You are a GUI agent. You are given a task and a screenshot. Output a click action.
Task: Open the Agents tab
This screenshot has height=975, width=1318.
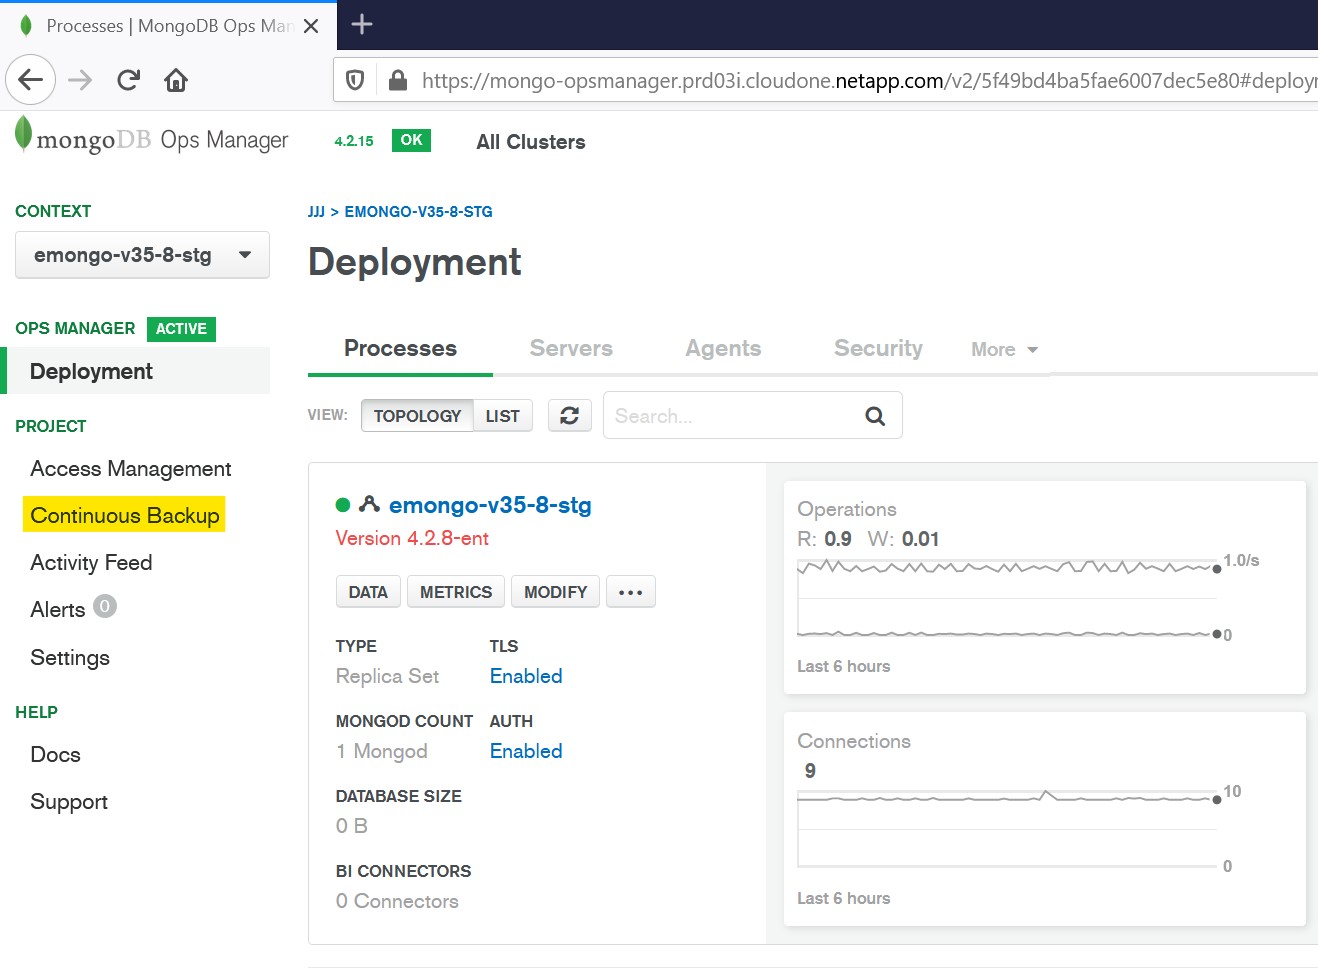coord(723,348)
